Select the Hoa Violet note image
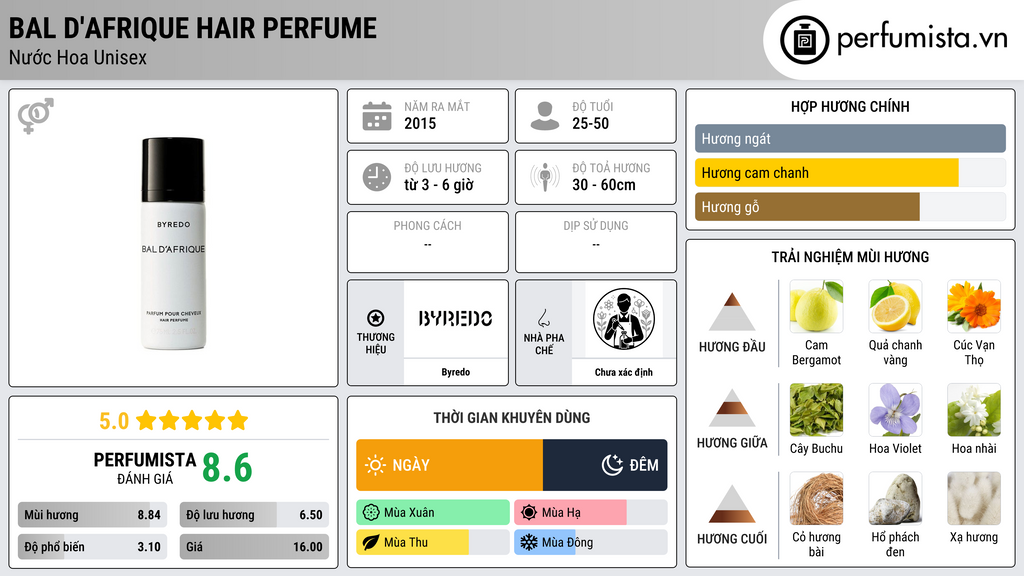This screenshot has height=576, width=1024. click(x=895, y=409)
